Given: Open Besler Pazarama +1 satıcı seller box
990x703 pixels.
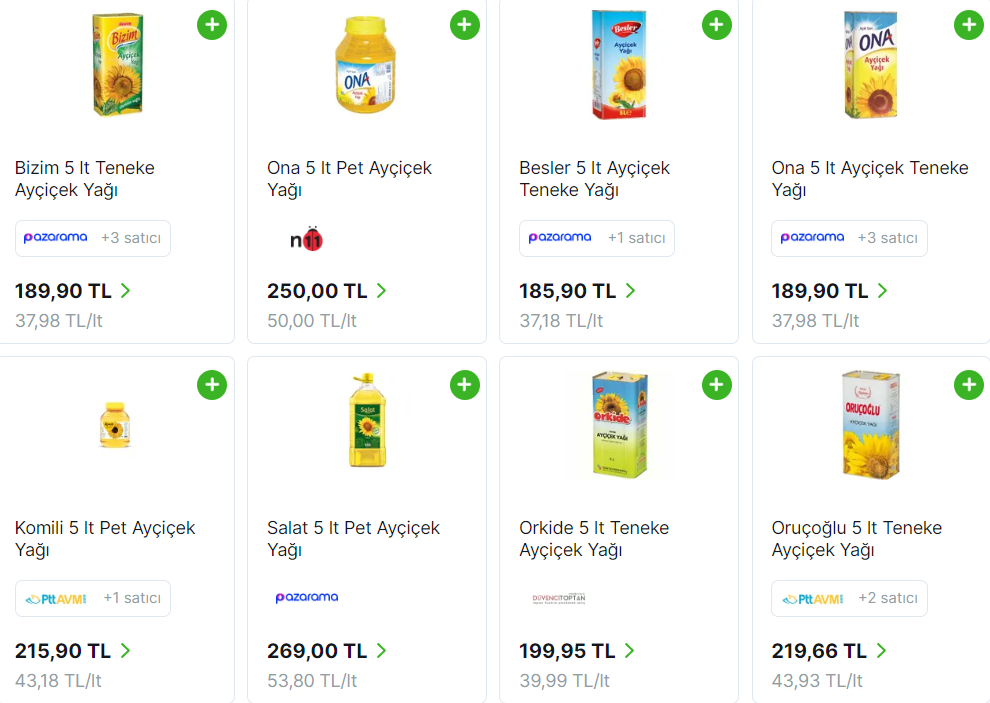Looking at the screenshot, I should coord(597,238).
